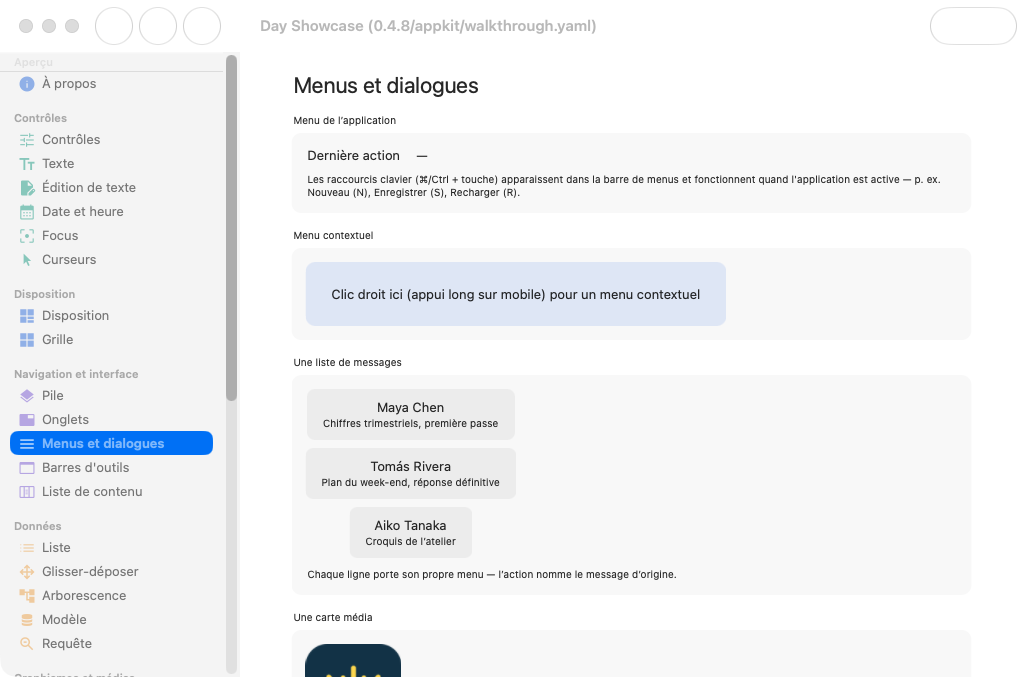Click the Menu contextuel section label

tap(333, 236)
